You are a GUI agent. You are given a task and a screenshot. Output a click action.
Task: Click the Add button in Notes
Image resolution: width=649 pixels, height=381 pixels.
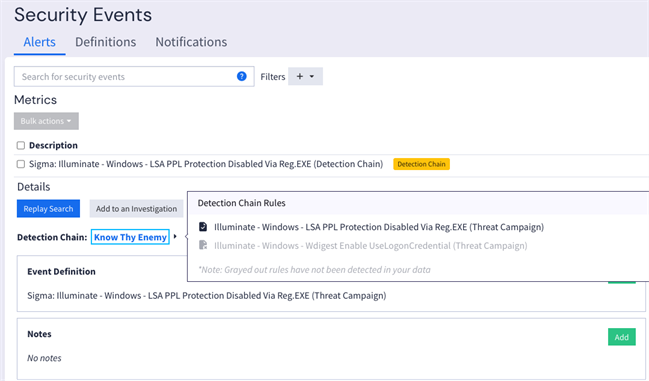622,337
